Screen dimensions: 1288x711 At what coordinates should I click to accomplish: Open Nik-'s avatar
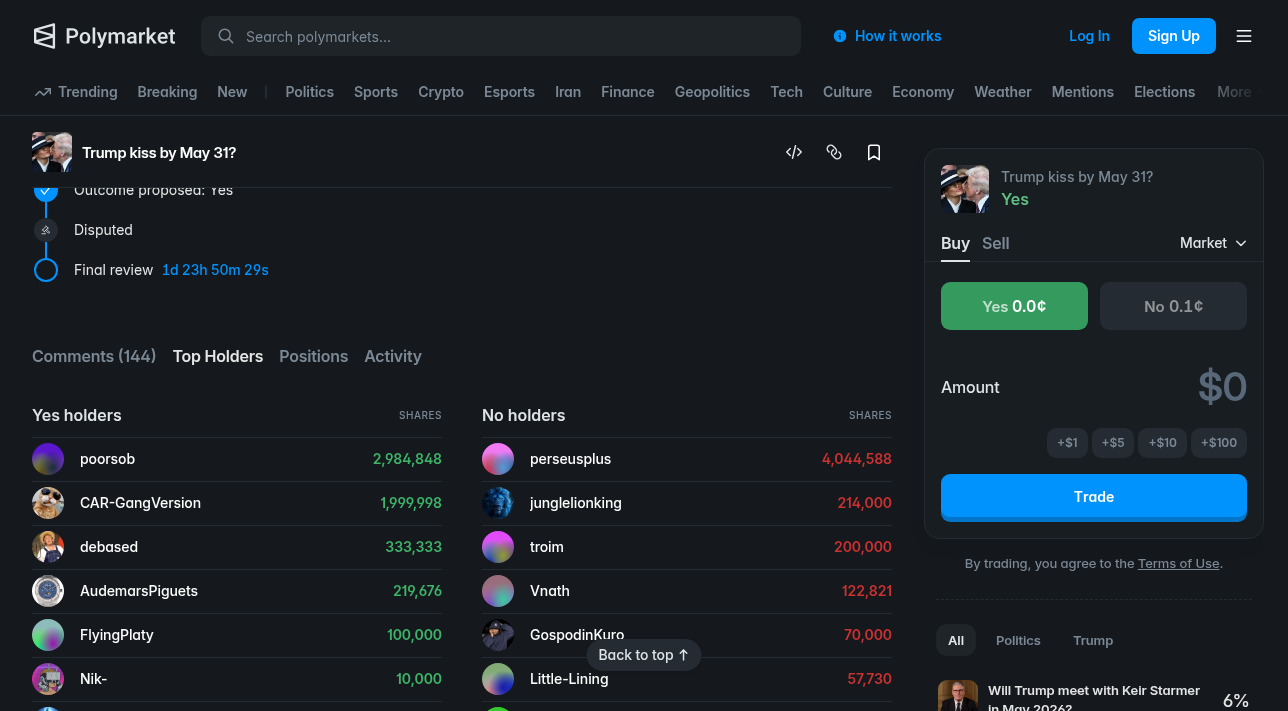click(x=48, y=679)
